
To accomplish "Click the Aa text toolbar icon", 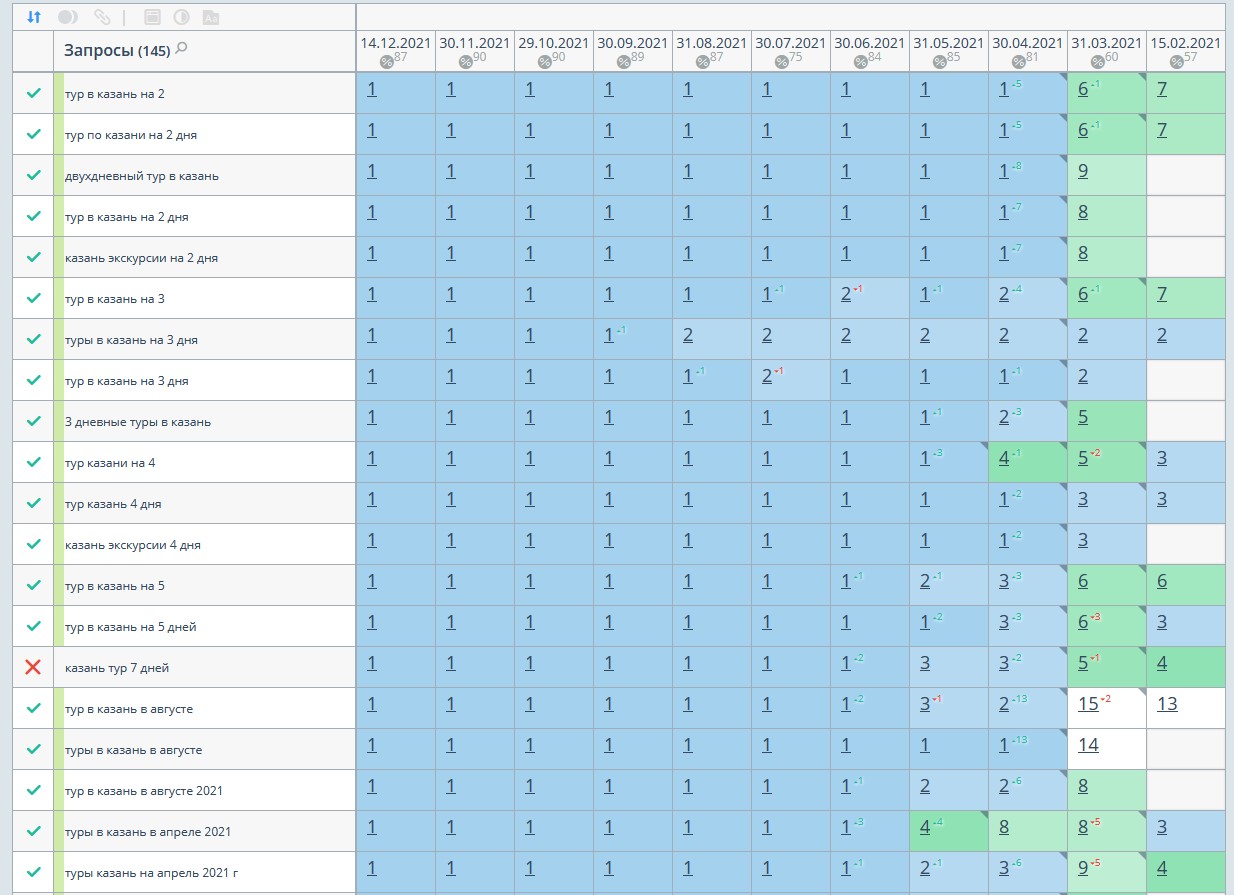I will pos(210,17).
